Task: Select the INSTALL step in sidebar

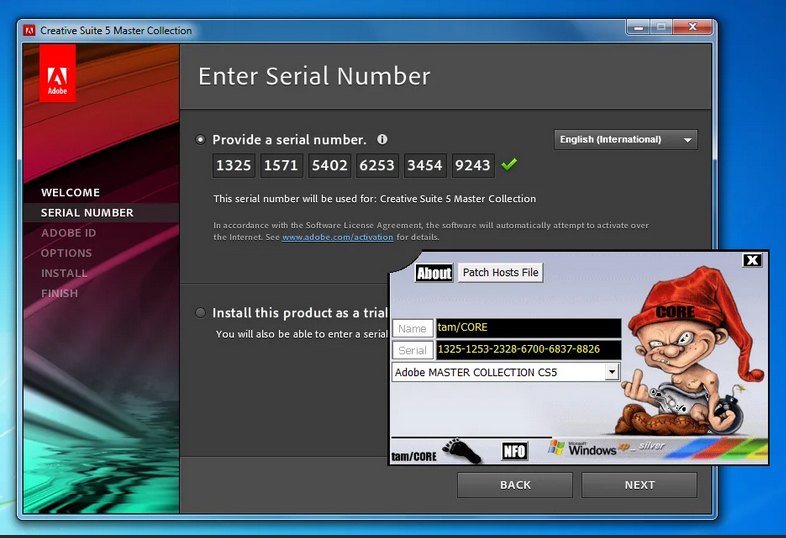Action: pos(64,273)
